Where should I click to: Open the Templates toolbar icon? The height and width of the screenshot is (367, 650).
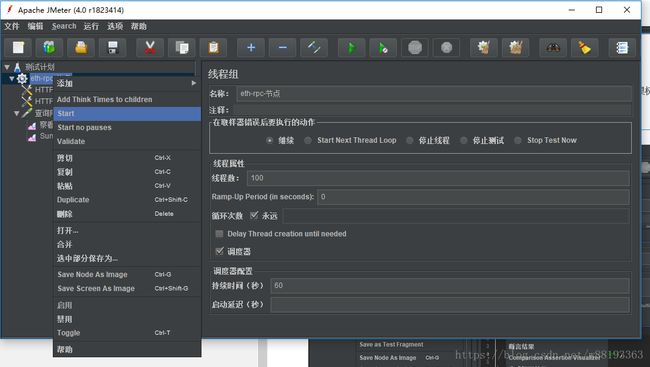[49, 48]
